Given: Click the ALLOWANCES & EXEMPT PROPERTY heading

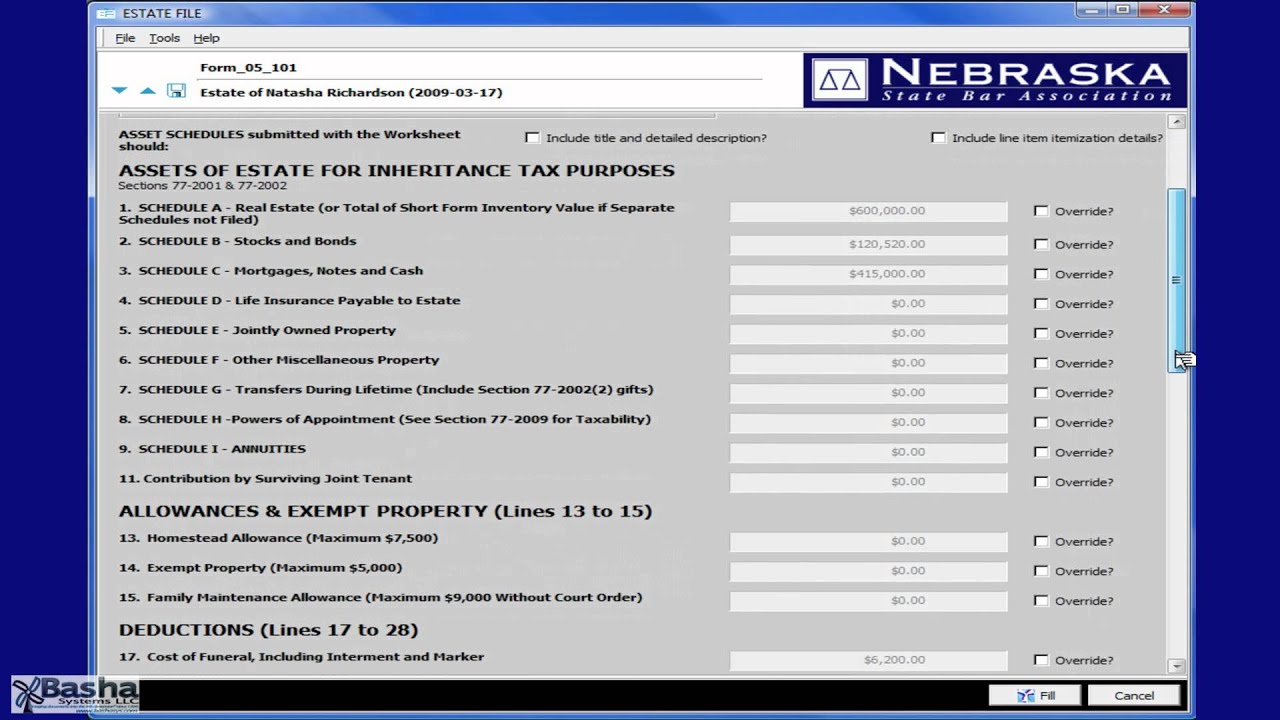Looking at the screenshot, I should (385, 511).
